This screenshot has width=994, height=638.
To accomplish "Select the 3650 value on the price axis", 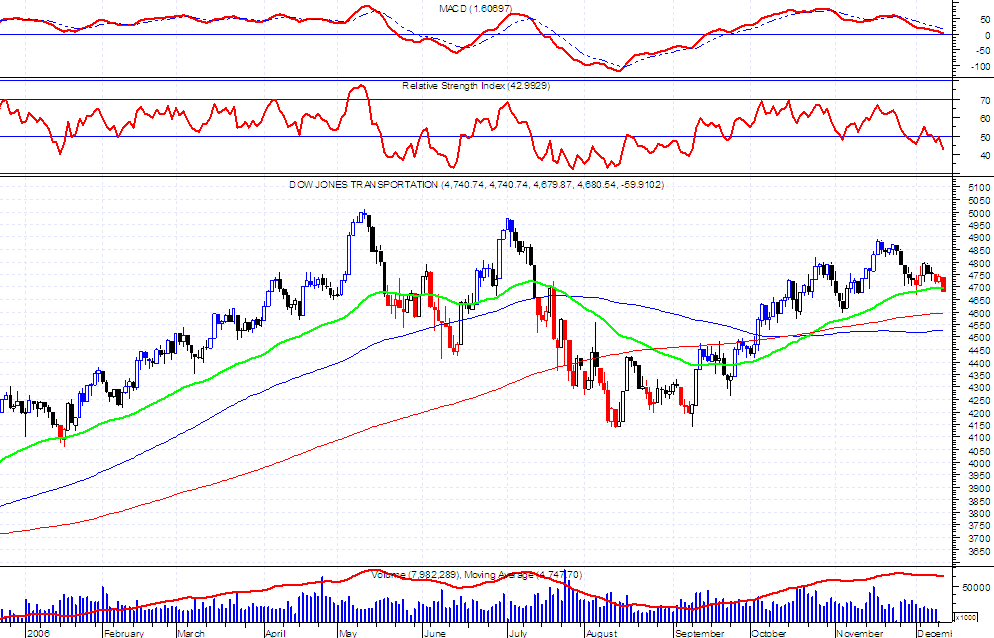I will (x=979, y=552).
